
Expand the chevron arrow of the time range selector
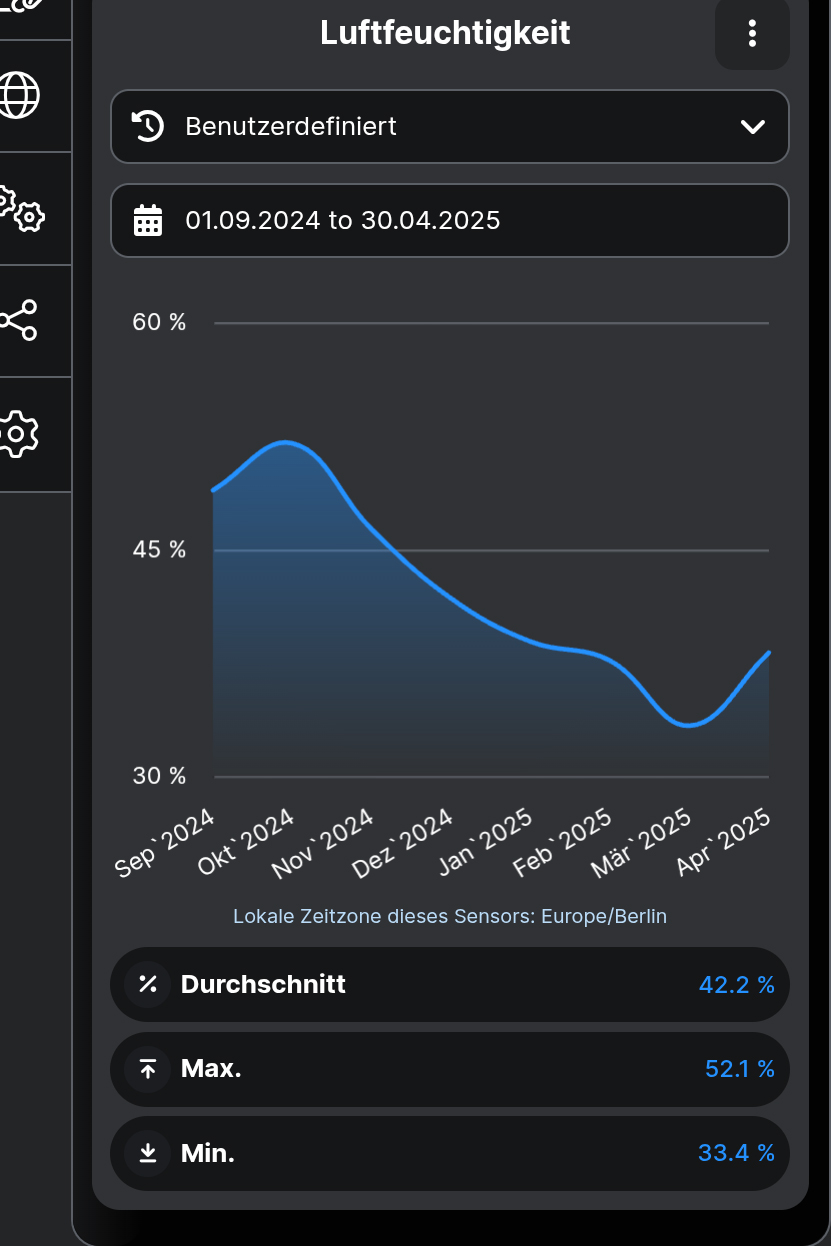pos(752,127)
